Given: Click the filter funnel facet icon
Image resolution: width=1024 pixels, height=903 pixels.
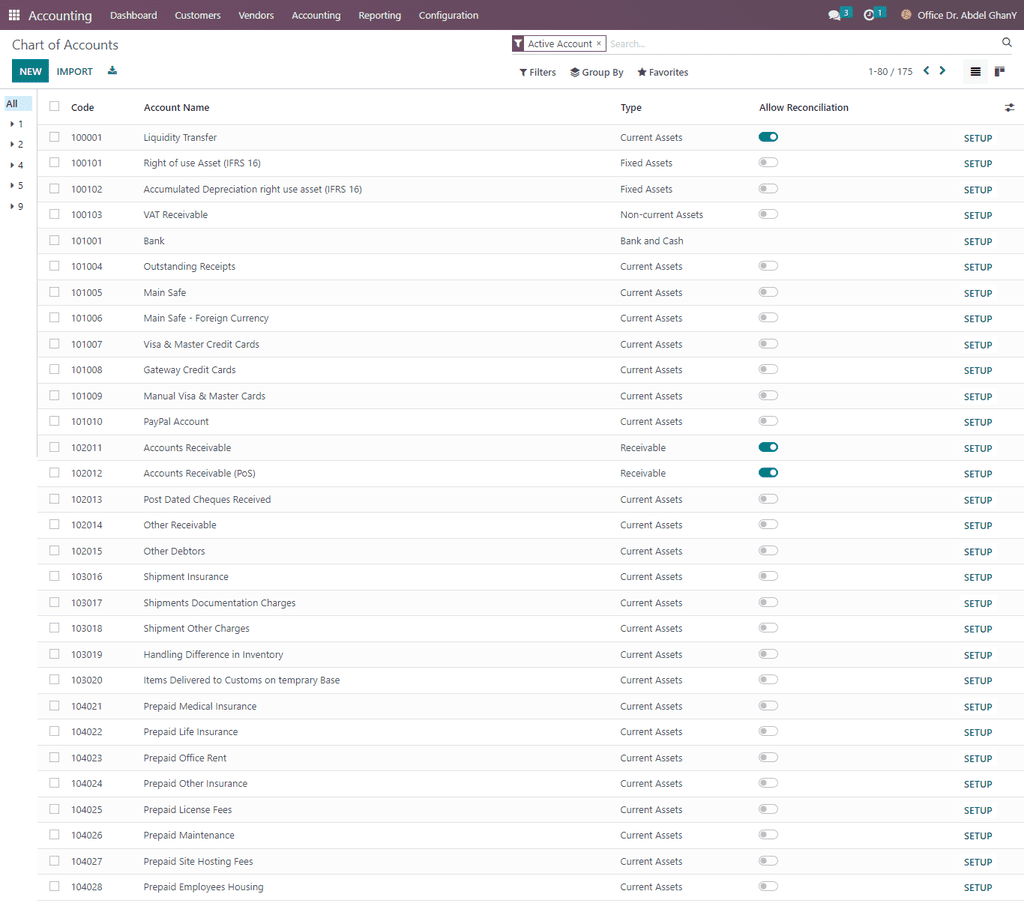Looking at the screenshot, I should click(x=518, y=44).
